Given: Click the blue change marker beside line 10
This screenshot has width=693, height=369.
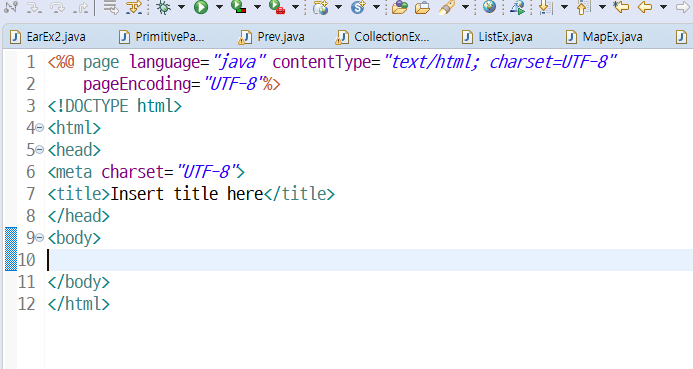Looking at the screenshot, I should [11, 249].
